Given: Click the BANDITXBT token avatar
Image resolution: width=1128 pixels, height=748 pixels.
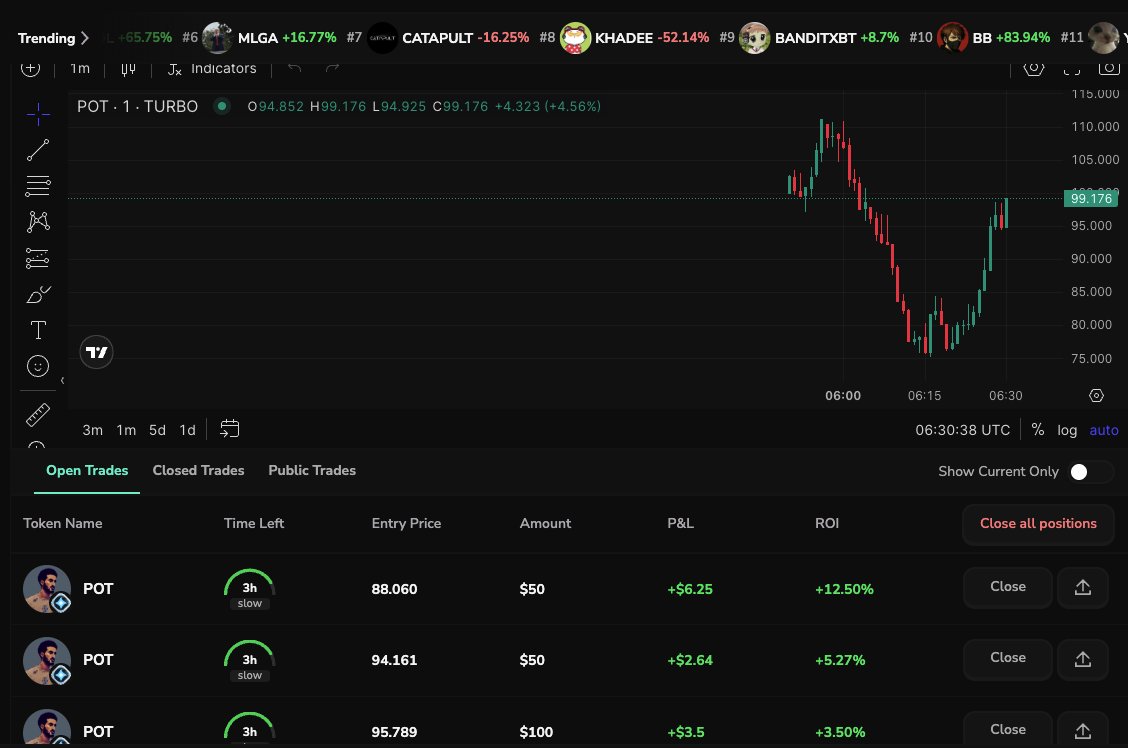Looking at the screenshot, I should (755, 37).
